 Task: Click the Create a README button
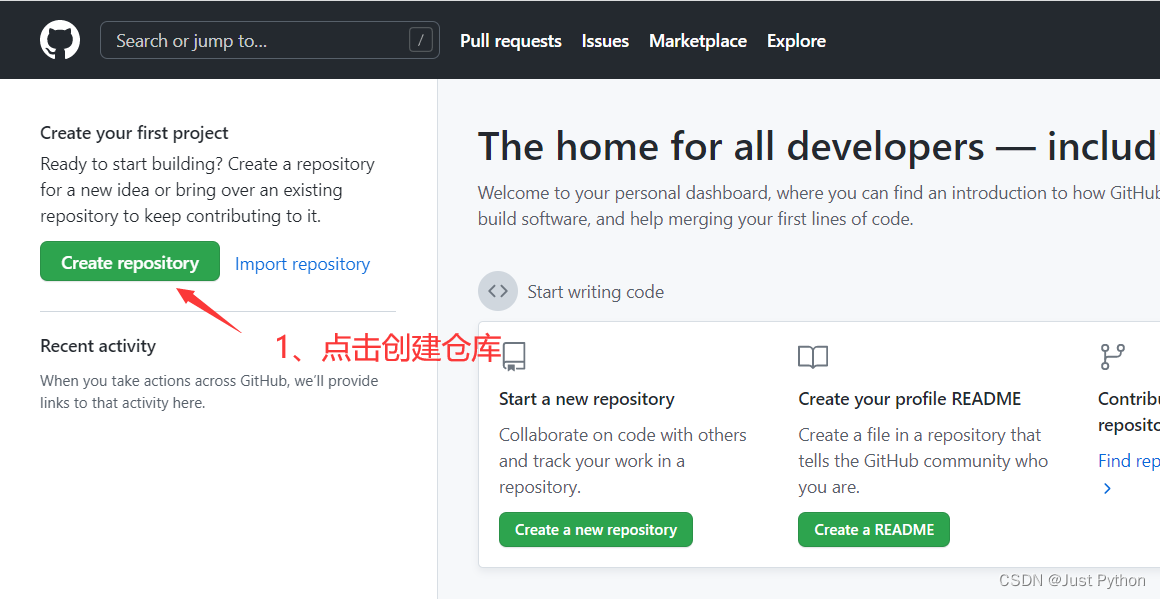(x=873, y=529)
